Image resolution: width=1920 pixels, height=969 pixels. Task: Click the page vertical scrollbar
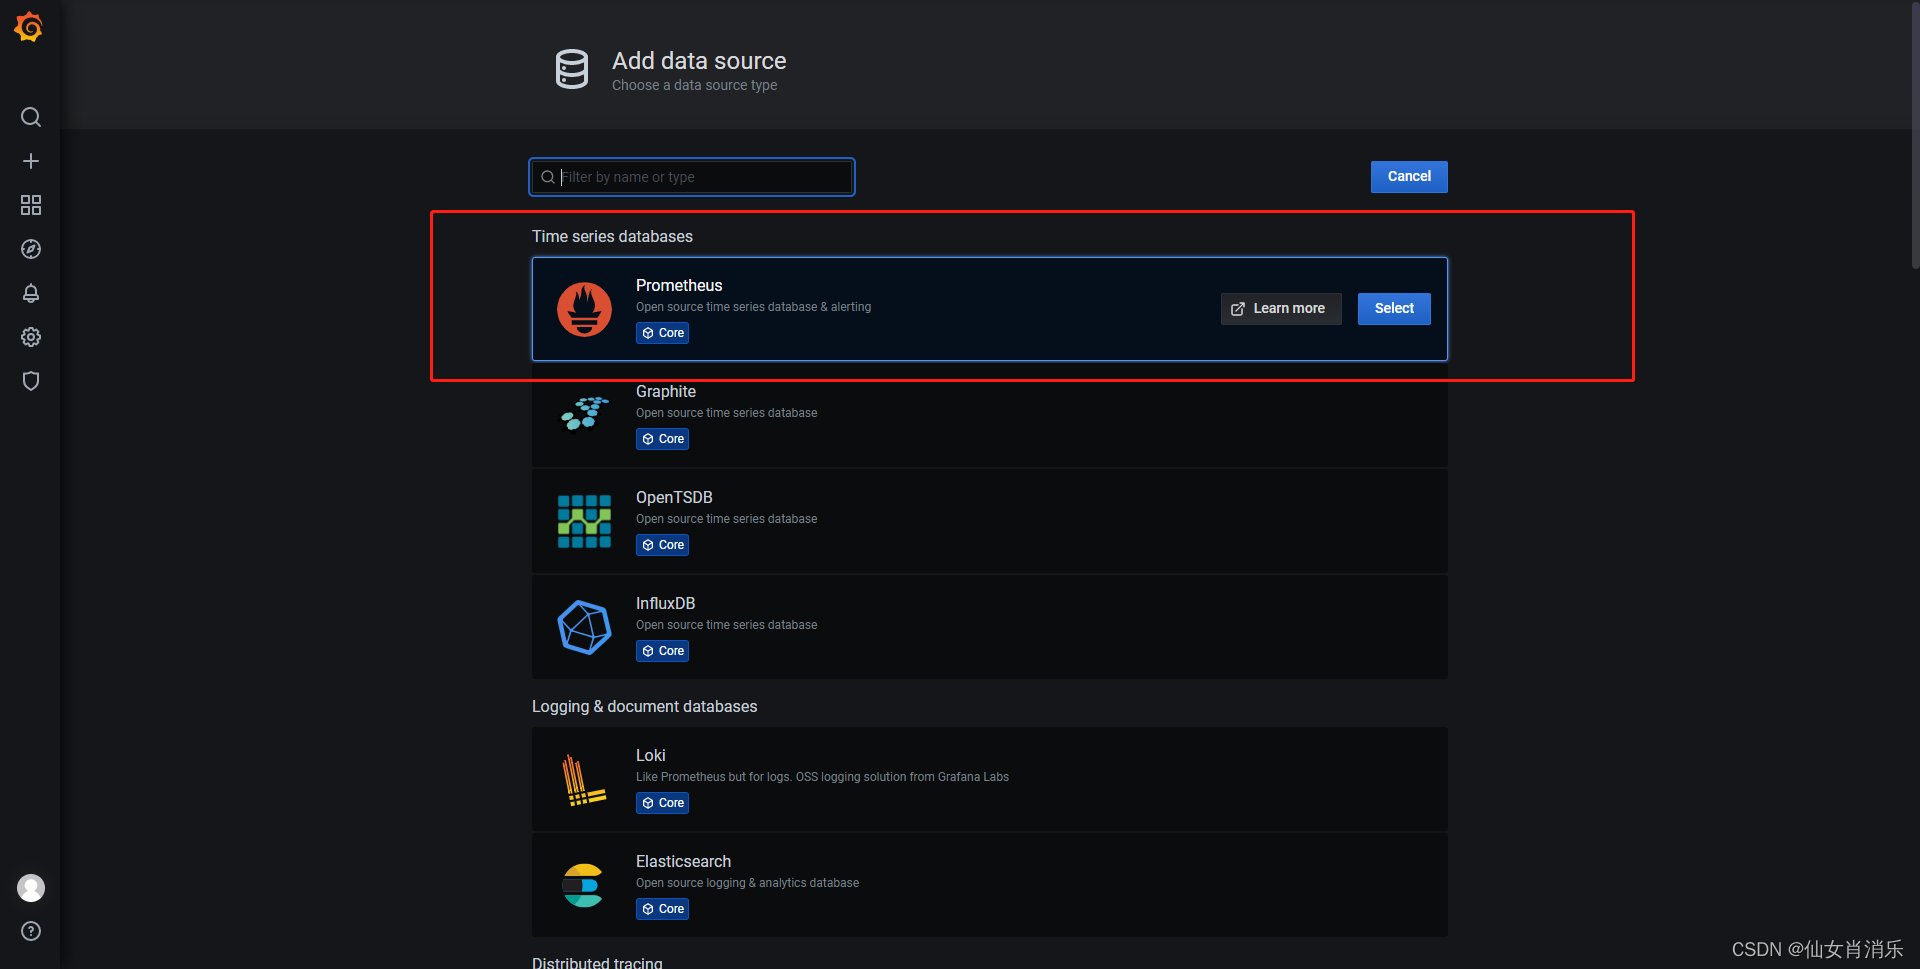tap(1915, 135)
